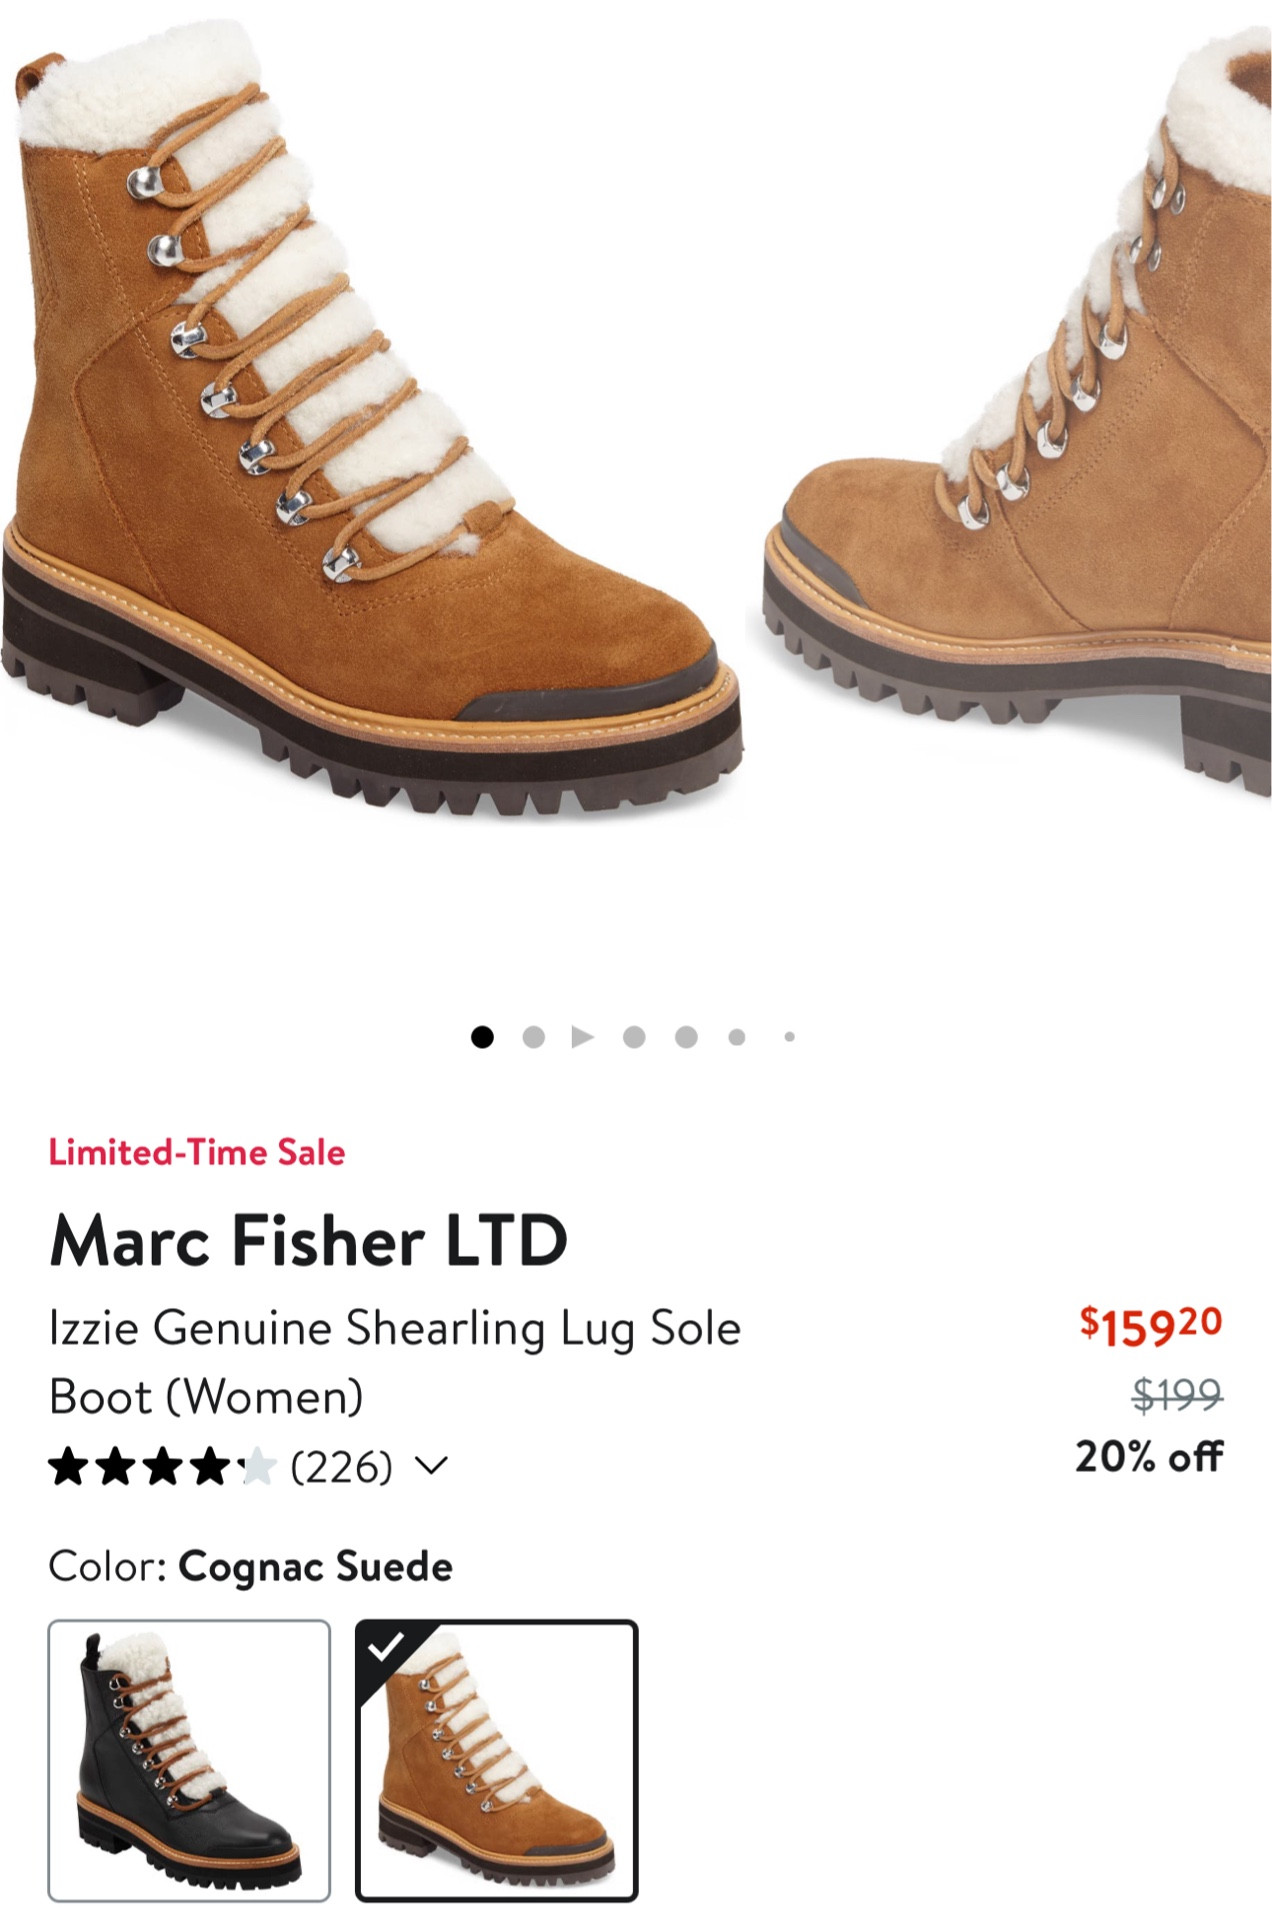Open the (226) reviews count
Screen dimensions: 1272x1908
[341, 1467]
